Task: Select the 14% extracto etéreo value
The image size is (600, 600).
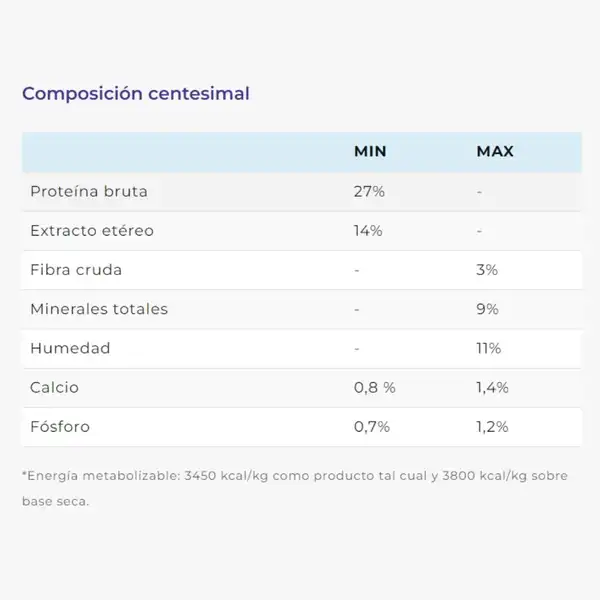Action: 368,231
